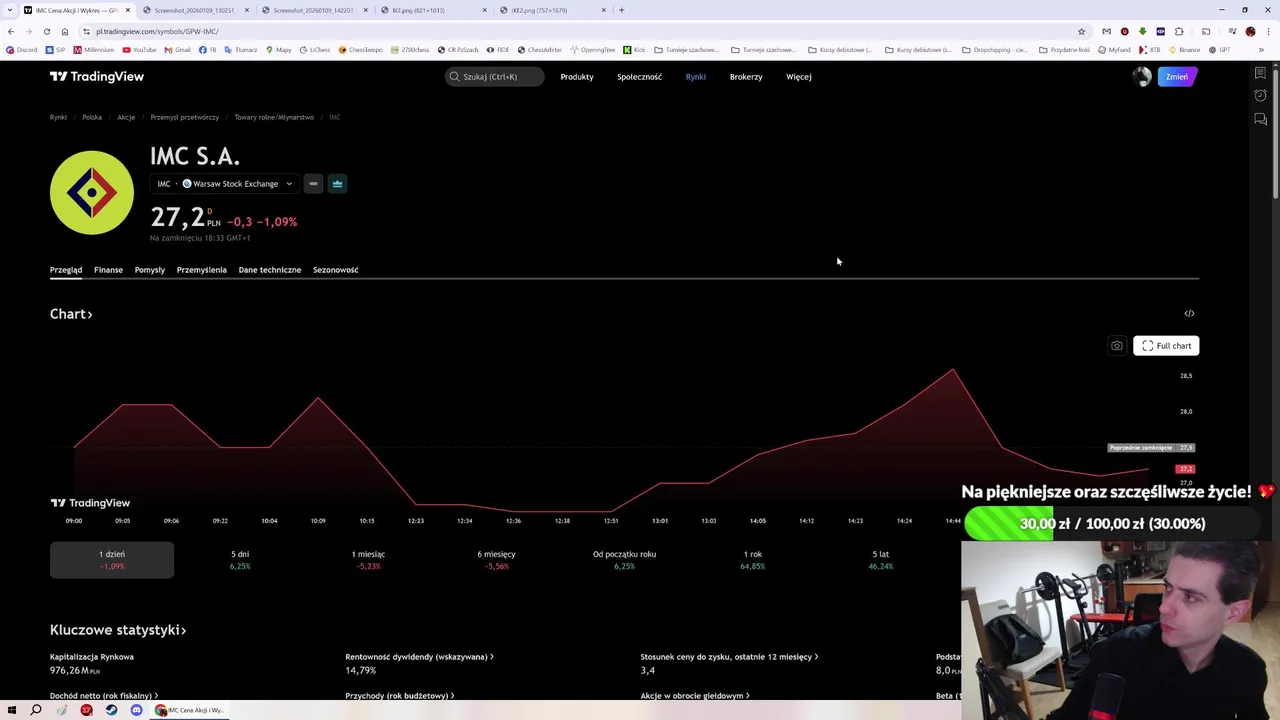
Task: Open Rentowność dywidendy (wskazywana) details
Action: point(419,657)
